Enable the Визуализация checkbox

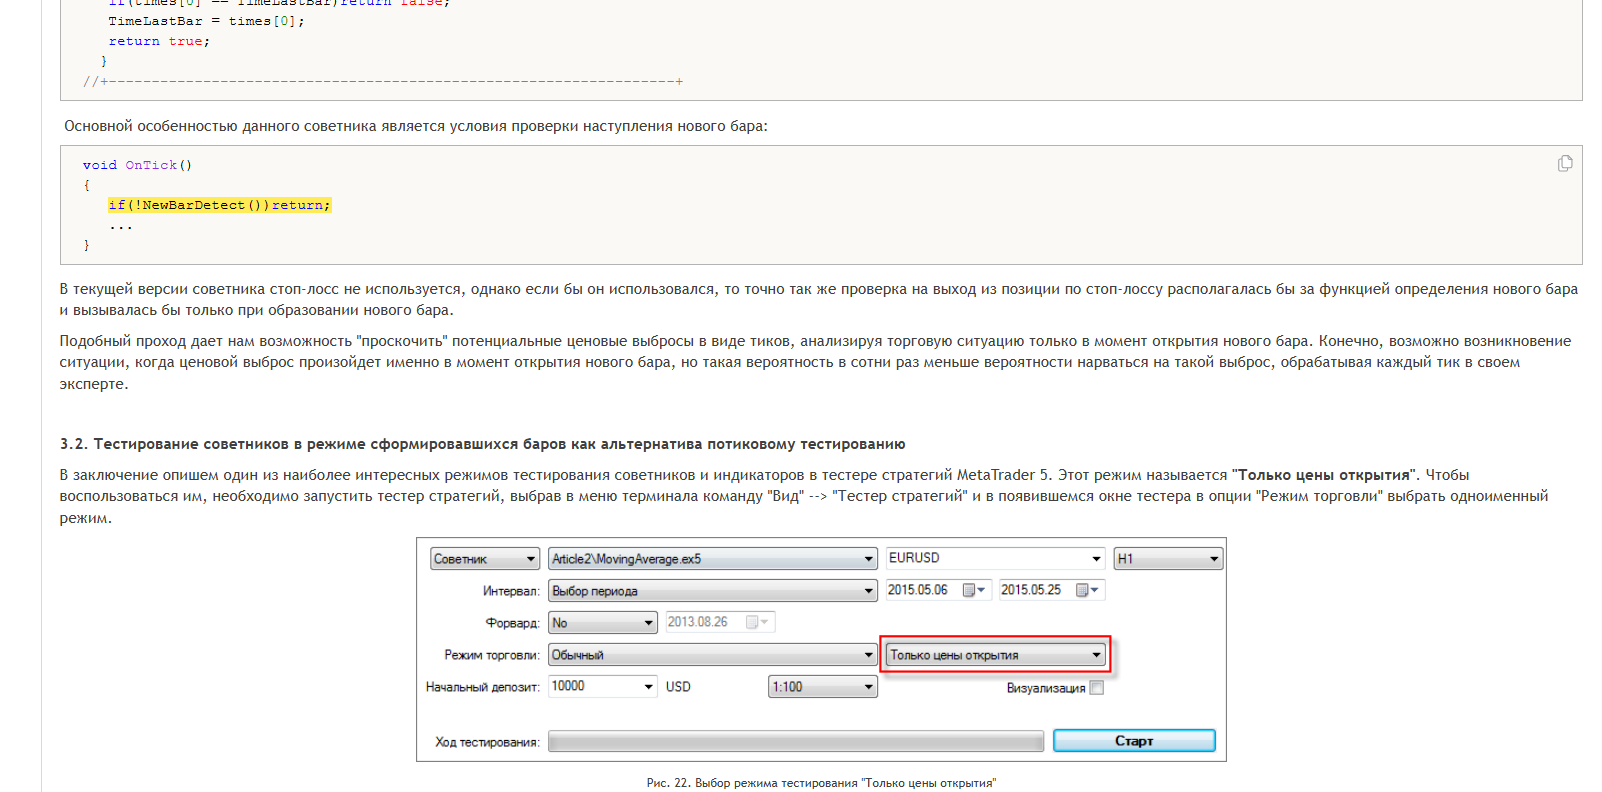pos(1096,688)
